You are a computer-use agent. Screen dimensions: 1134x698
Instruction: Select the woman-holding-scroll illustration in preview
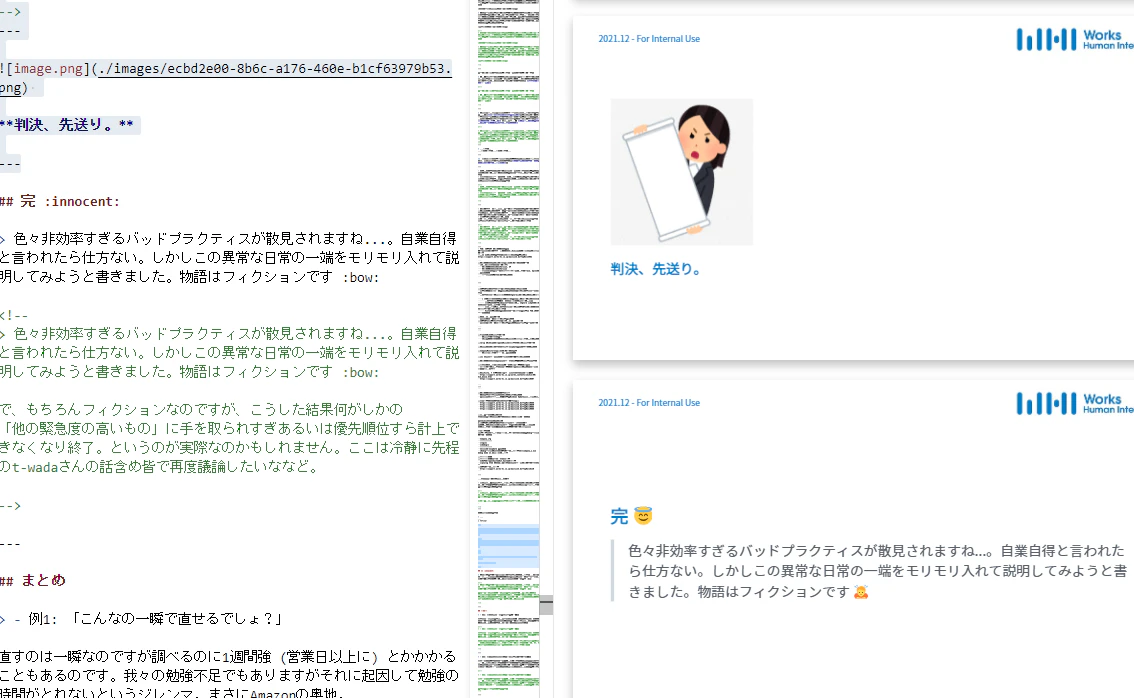click(681, 172)
